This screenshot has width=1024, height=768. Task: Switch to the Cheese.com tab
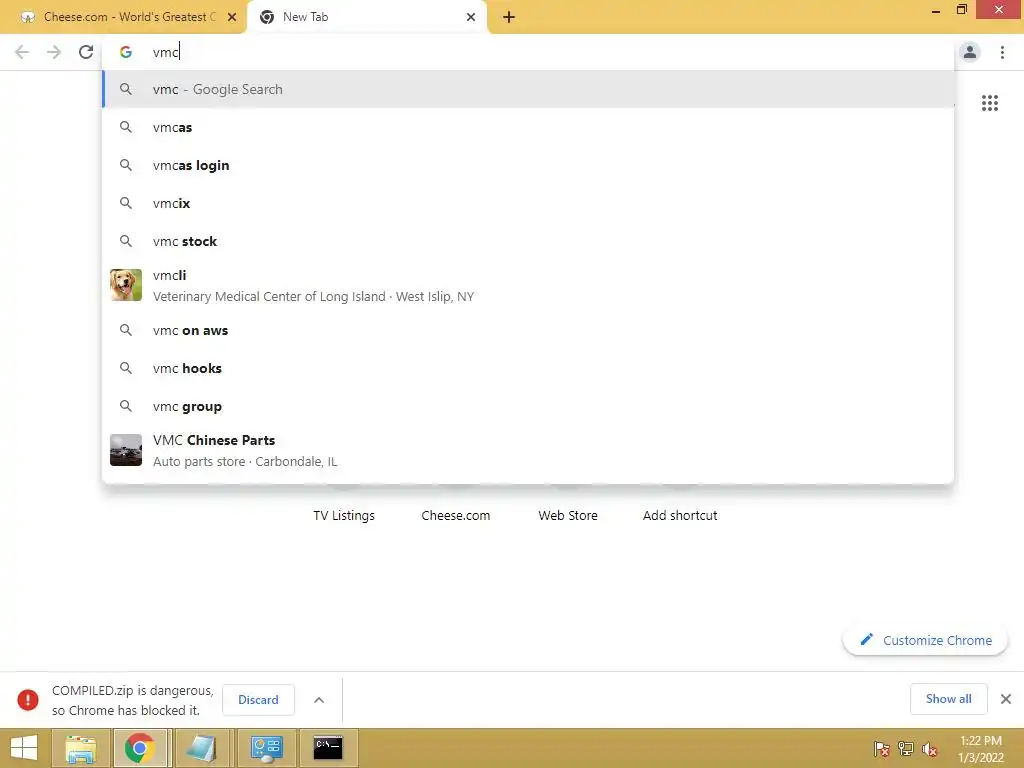[x=123, y=17]
